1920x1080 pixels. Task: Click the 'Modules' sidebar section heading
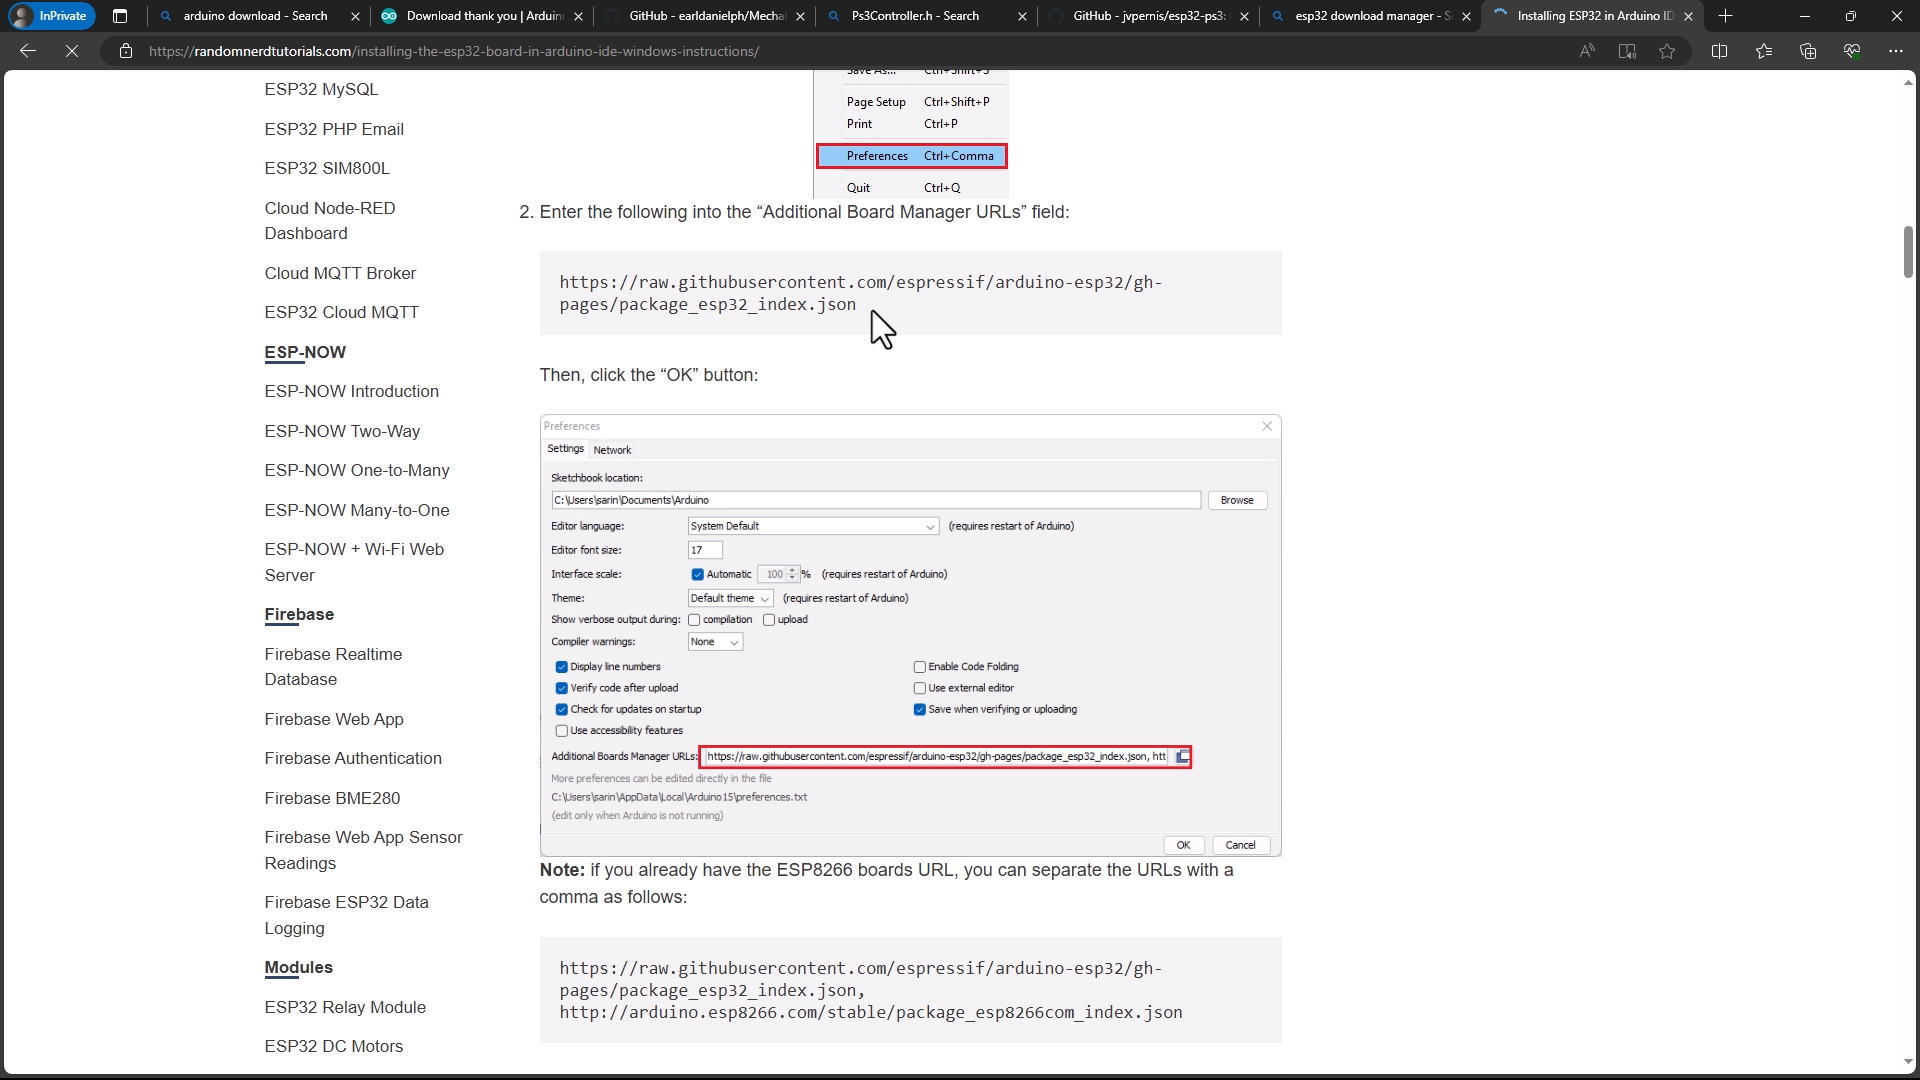(x=298, y=967)
